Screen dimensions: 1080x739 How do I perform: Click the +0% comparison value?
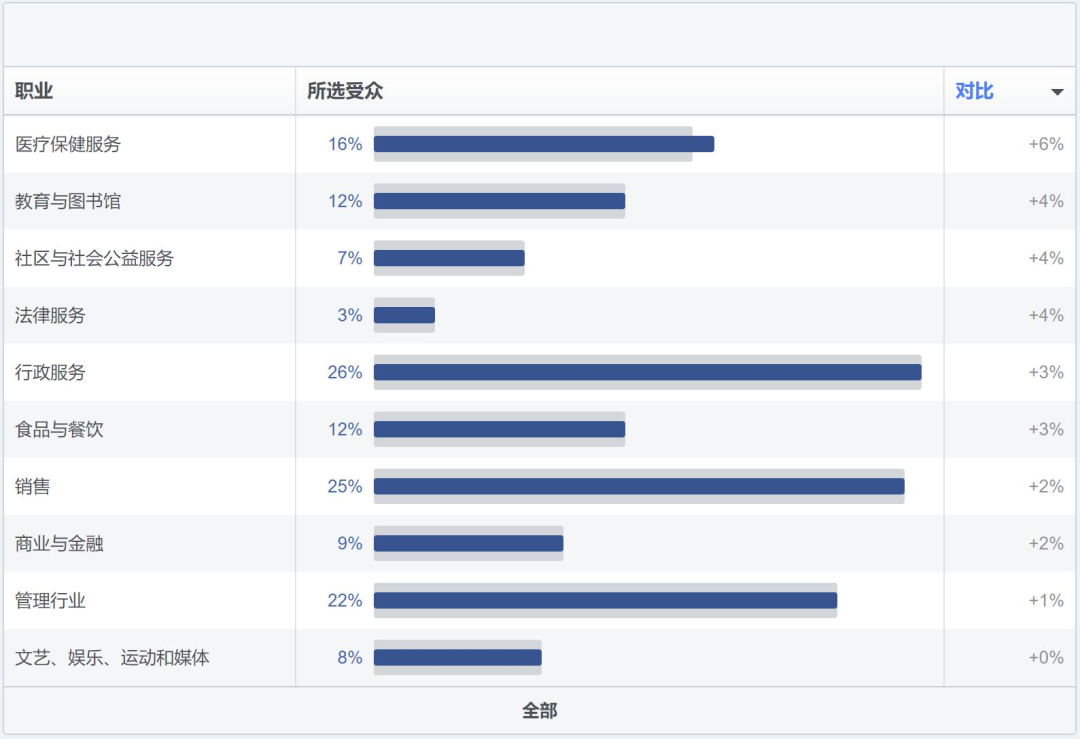[x=1046, y=657]
